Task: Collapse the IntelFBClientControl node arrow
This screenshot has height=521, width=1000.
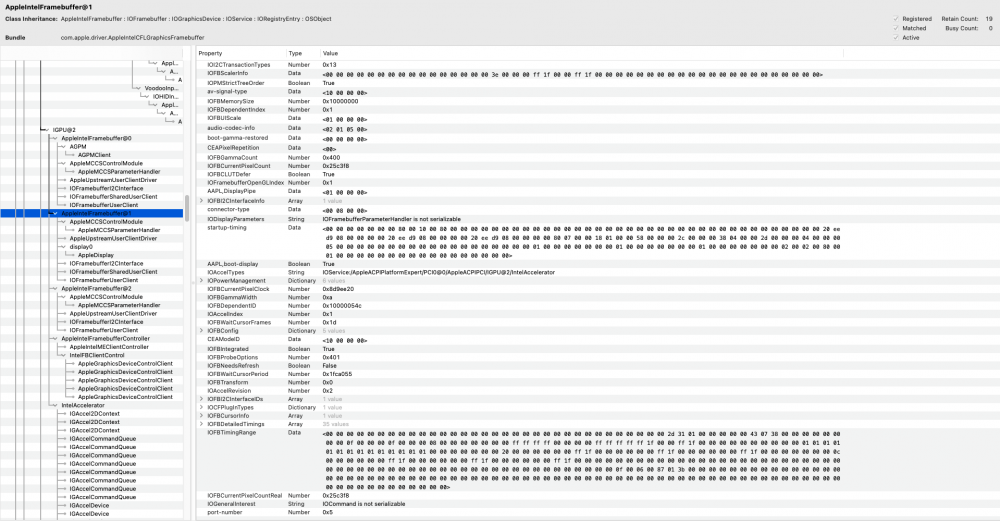Action: pyautogui.click(x=63, y=355)
